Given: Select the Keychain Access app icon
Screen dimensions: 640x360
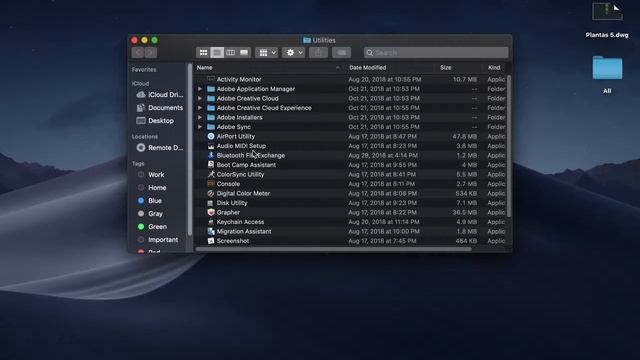Looking at the screenshot, I should point(211,222).
